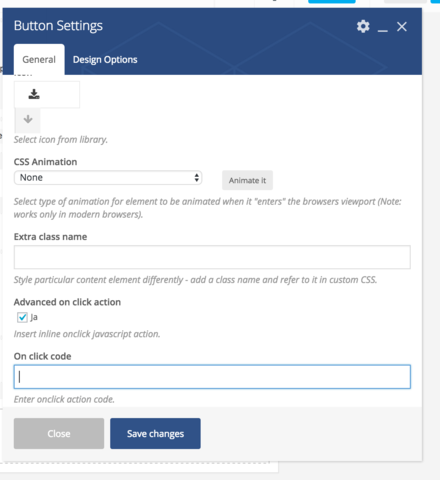Click the Animate it button
Image resolution: width=440 pixels, height=480 pixels.
[x=247, y=180]
